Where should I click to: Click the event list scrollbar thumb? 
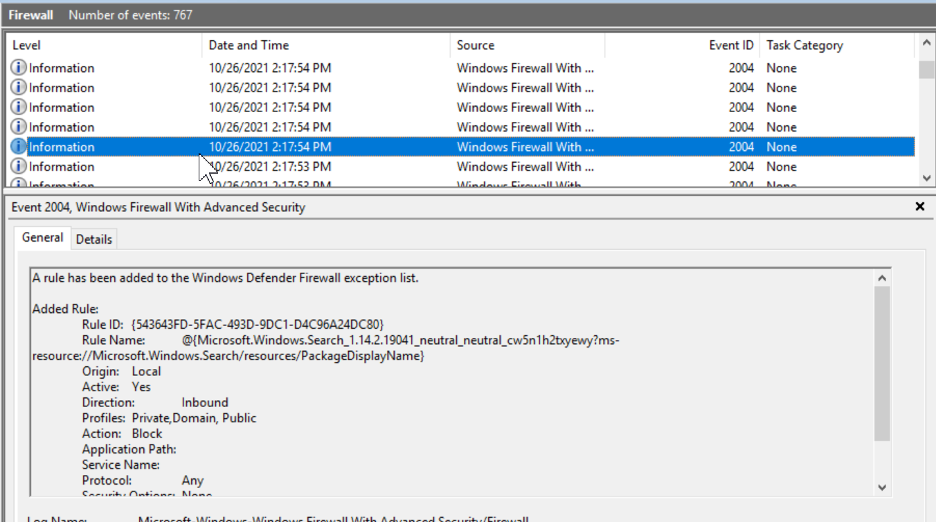coord(926,69)
